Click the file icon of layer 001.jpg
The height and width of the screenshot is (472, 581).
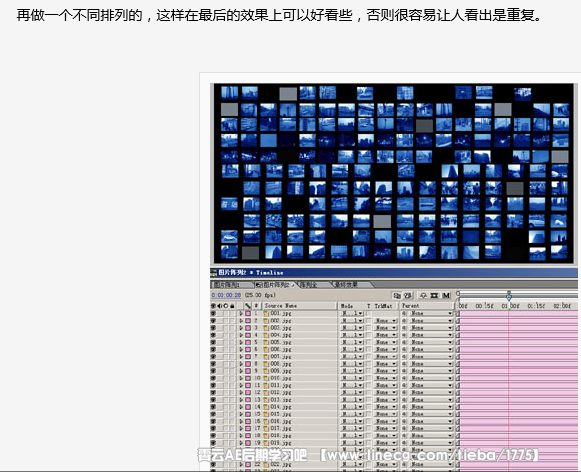coord(266,313)
